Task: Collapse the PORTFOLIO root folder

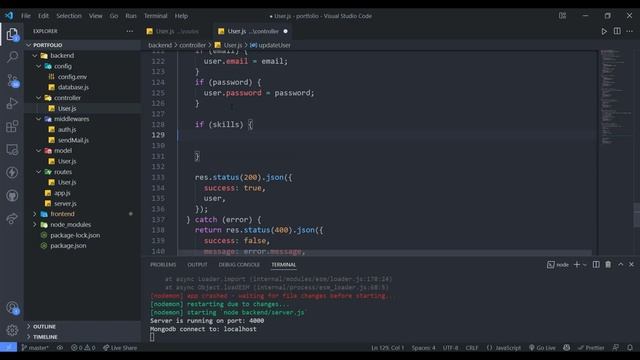Action: 29,45
